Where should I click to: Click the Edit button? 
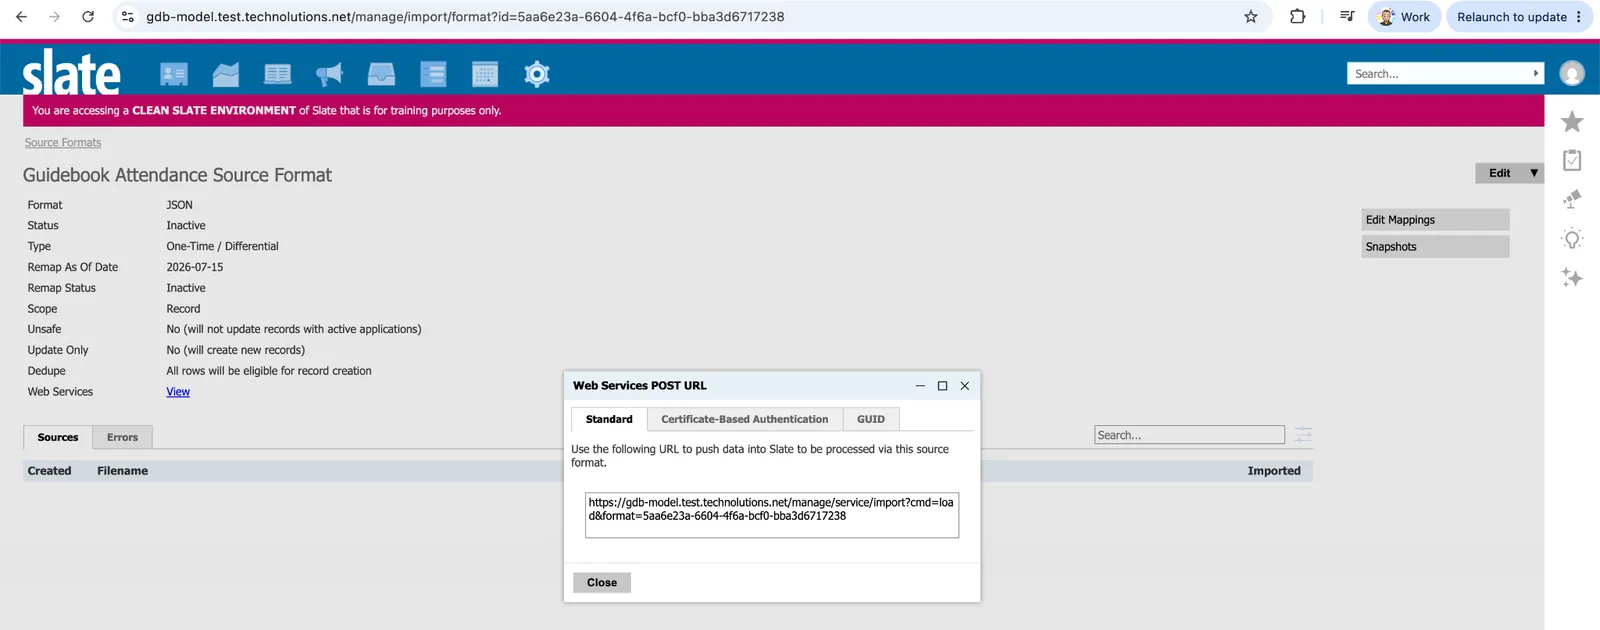(x=1500, y=173)
